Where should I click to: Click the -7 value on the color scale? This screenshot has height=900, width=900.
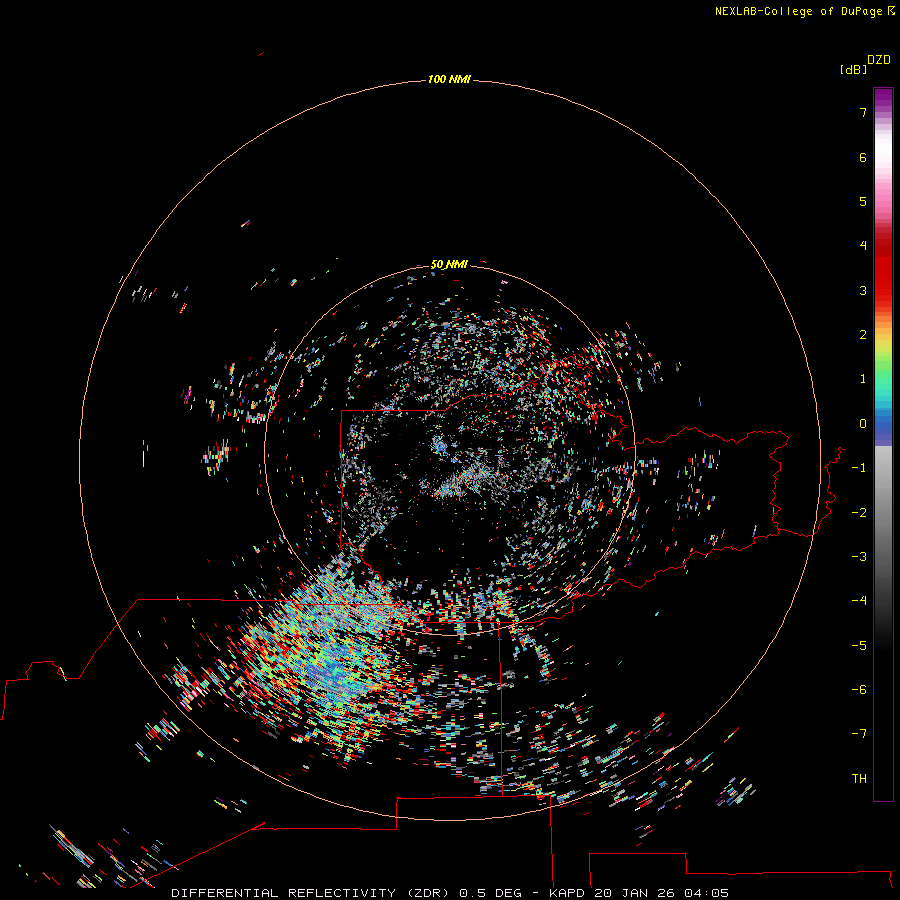click(859, 734)
